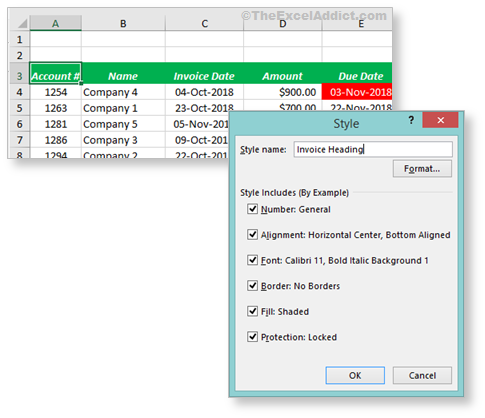485x418 pixels.
Task: Click the 'Account #' heading cell
Action: pyautogui.click(x=55, y=74)
